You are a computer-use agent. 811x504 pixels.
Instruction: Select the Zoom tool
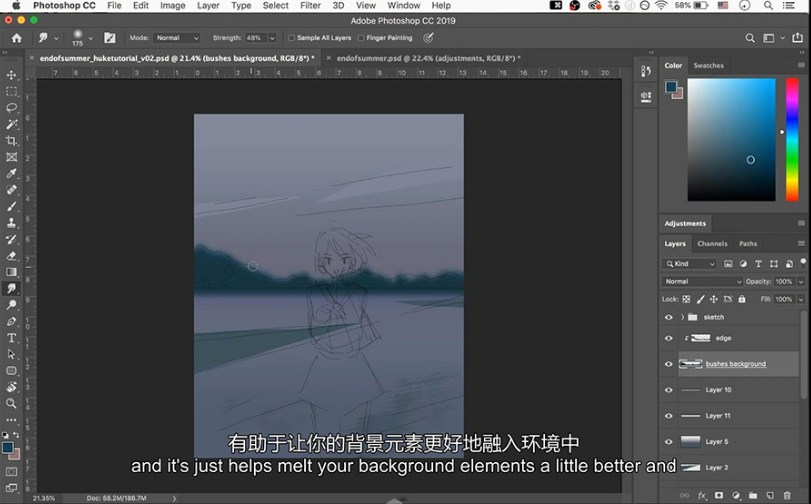pyautogui.click(x=11, y=404)
